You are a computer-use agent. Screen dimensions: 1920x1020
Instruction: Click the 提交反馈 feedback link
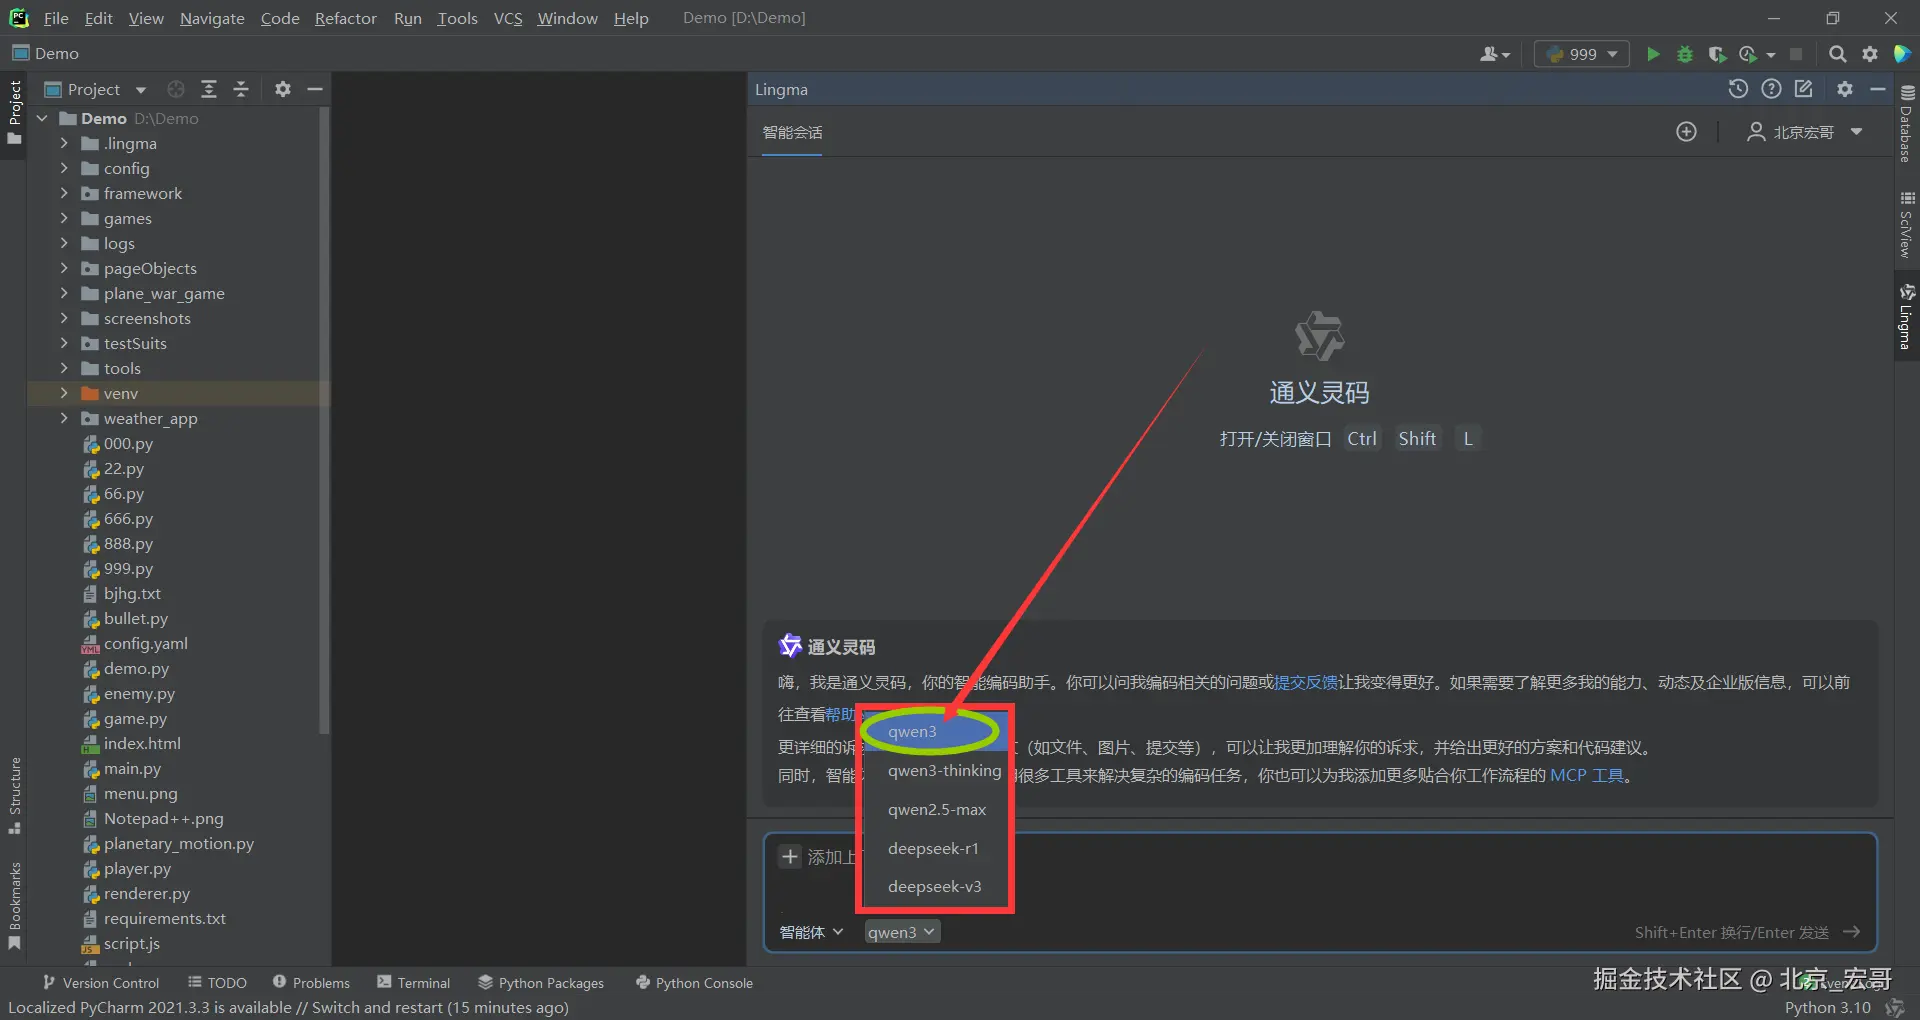[1306, 682]
